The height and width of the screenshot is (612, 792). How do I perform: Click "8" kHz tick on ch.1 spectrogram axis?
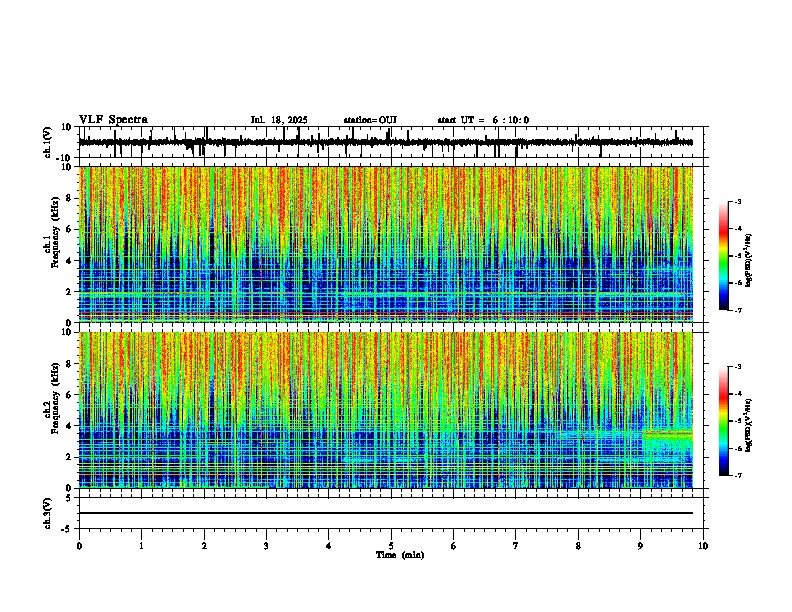pos(70,198)
